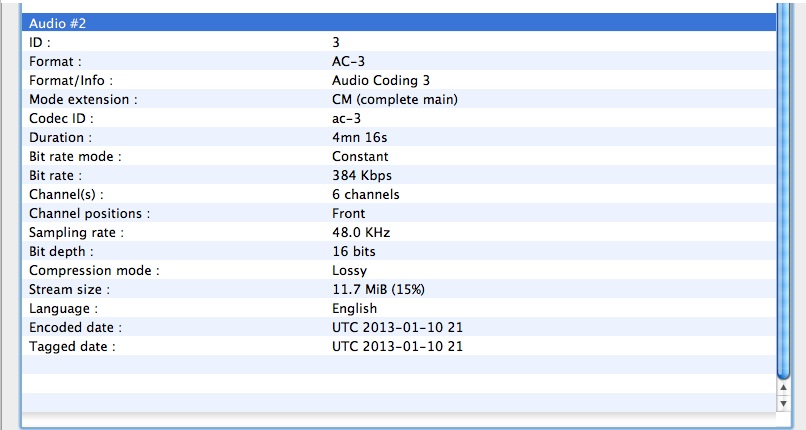Click the scroll up arrow button
Image resolution: width=806 pixels, height=430 pixels.
(783, 385)
